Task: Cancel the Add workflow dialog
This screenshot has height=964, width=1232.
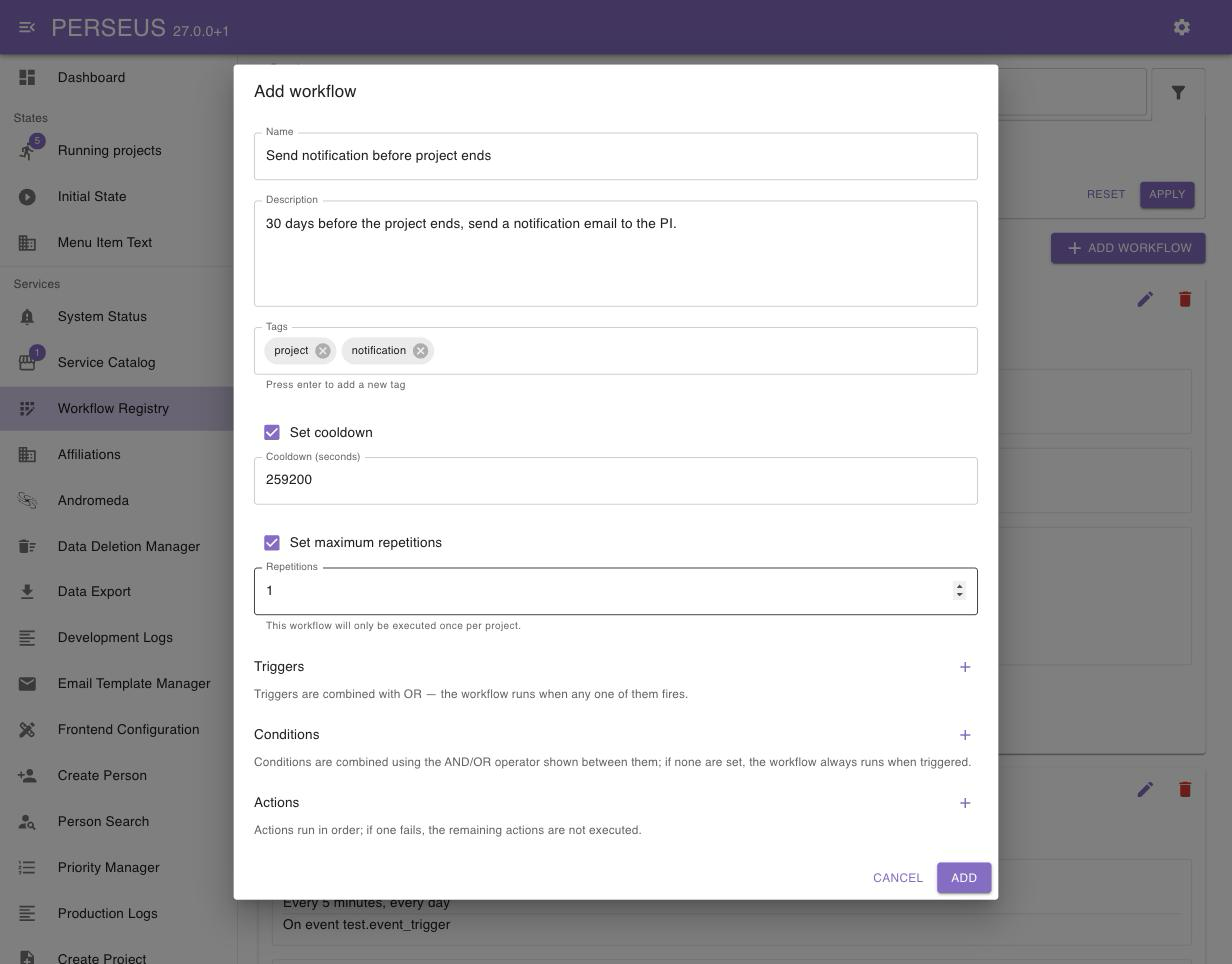Action: click(898, 878)
